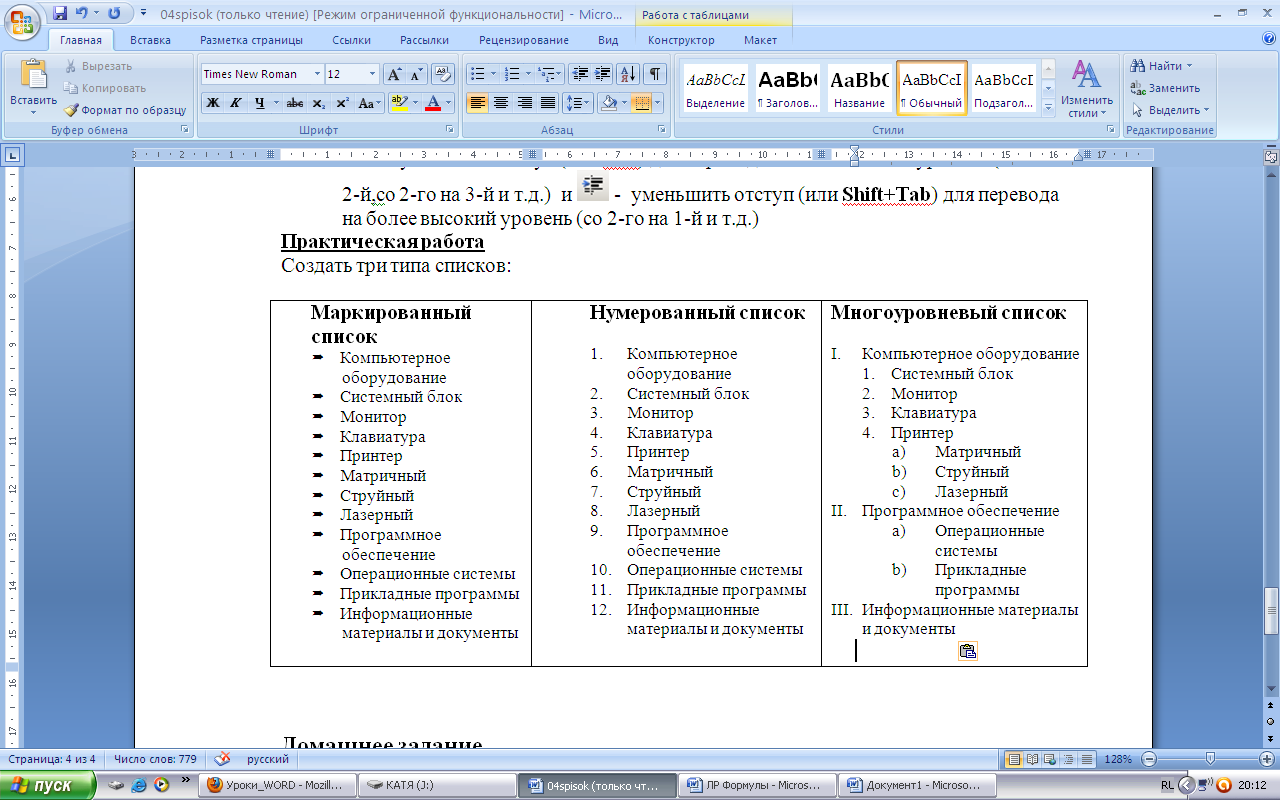The width and height of the screenshot is (1280, 800).
Task: Click the Paste Options smart tag in table
Action: coord(967,651)
